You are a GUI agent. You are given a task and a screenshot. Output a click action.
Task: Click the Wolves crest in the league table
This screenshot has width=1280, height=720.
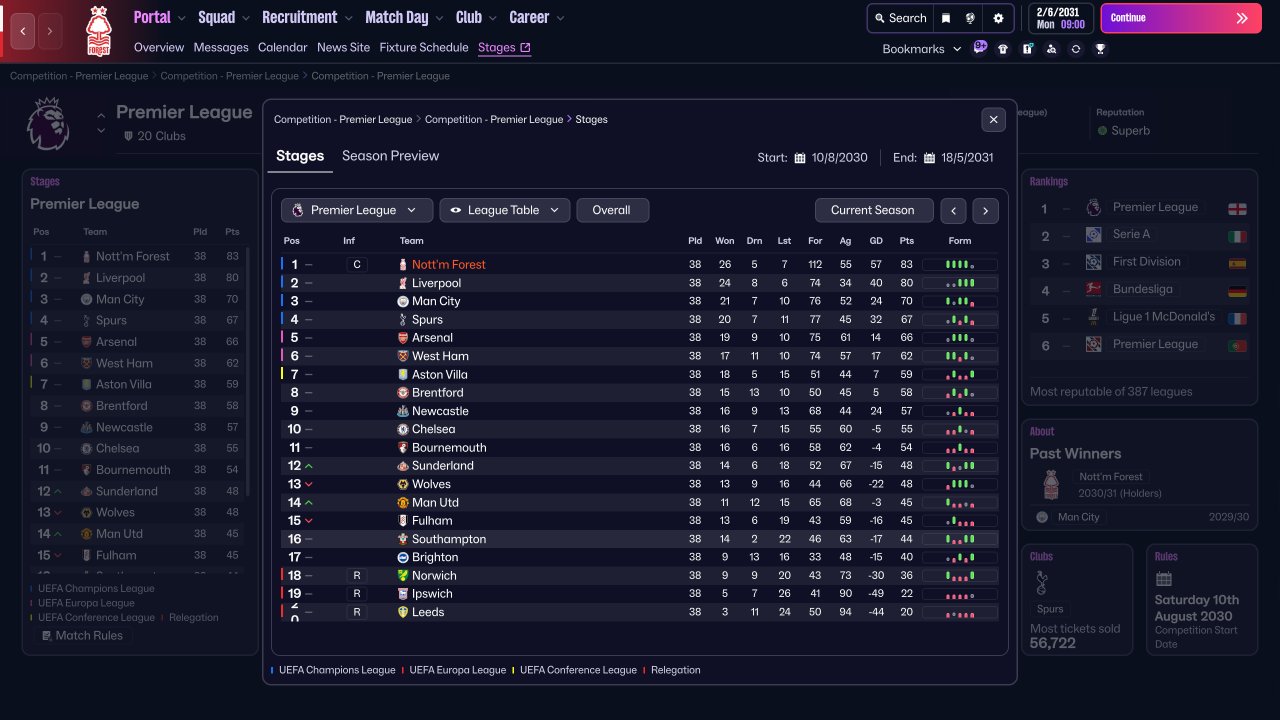click(x=403, y=484)
